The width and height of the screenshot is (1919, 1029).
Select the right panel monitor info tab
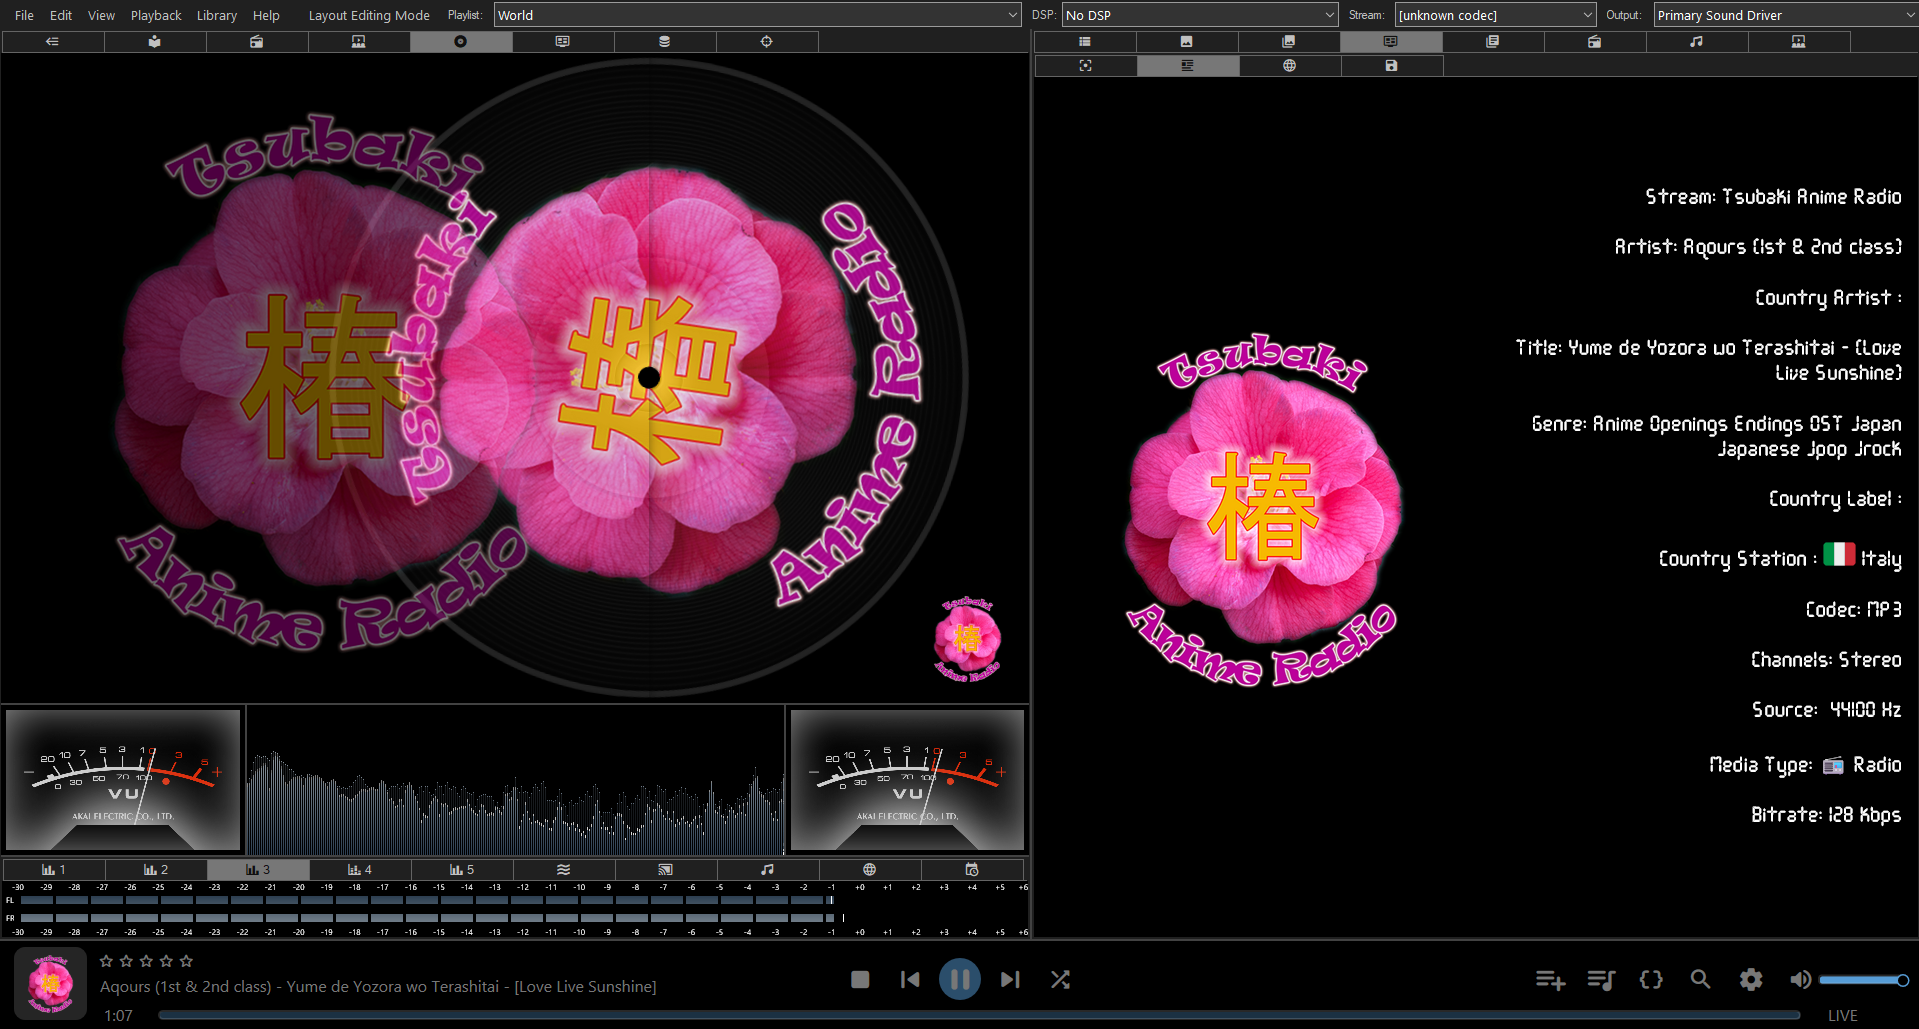pos(1391,41)
